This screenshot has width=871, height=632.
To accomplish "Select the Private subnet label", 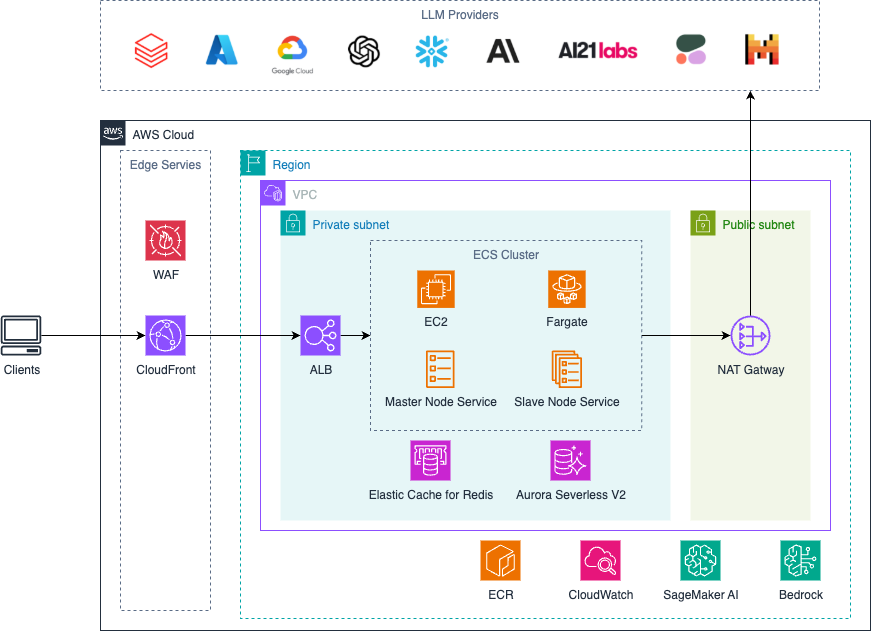I will 351,225.
